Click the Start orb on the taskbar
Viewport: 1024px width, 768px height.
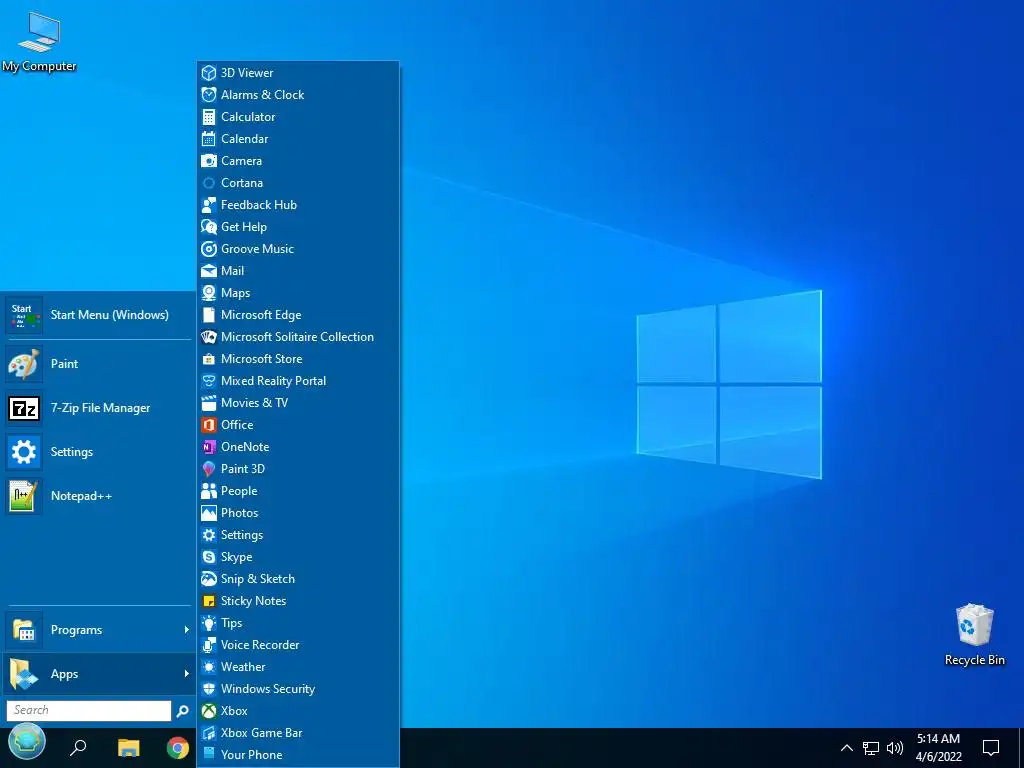[27, 744]
